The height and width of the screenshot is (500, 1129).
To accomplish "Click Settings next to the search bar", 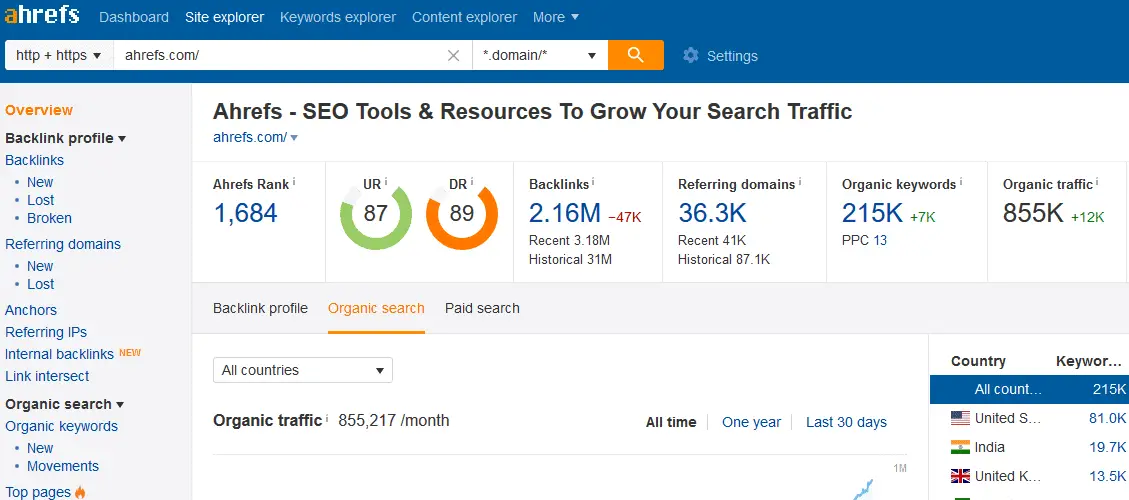I will (732, 55).
